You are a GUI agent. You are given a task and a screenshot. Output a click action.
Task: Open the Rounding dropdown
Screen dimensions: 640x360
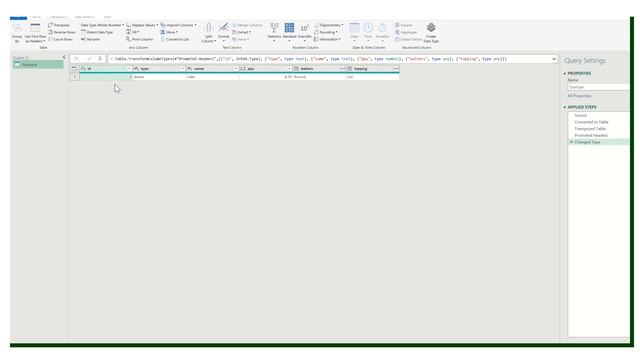coord(326,32)
